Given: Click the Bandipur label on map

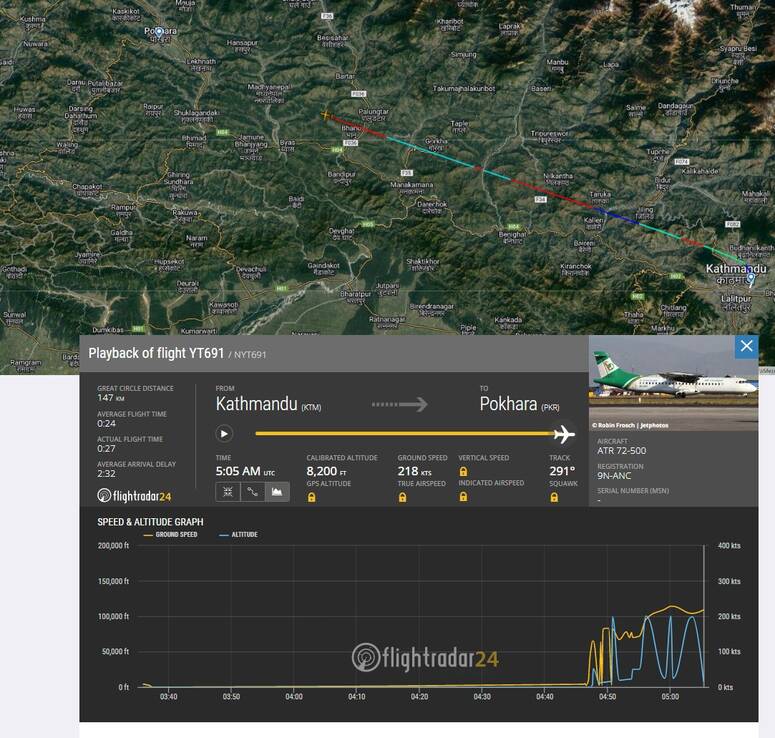Looking at the screenshot, I should point(342,174).
